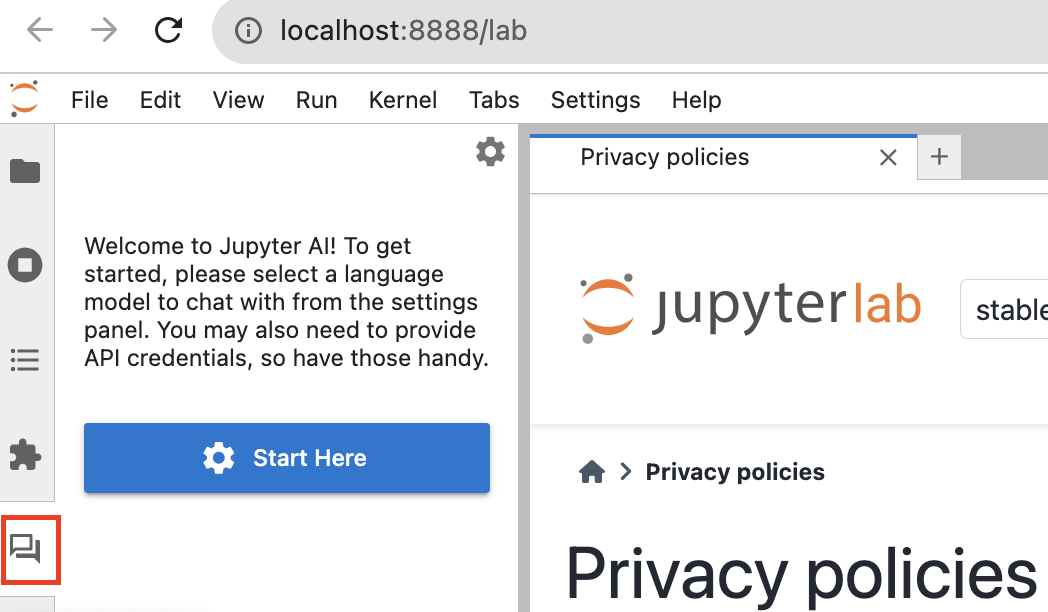Open the Table of Contents sidebar icon
This screenshot has width=1048, height=612.
(25, 360)
